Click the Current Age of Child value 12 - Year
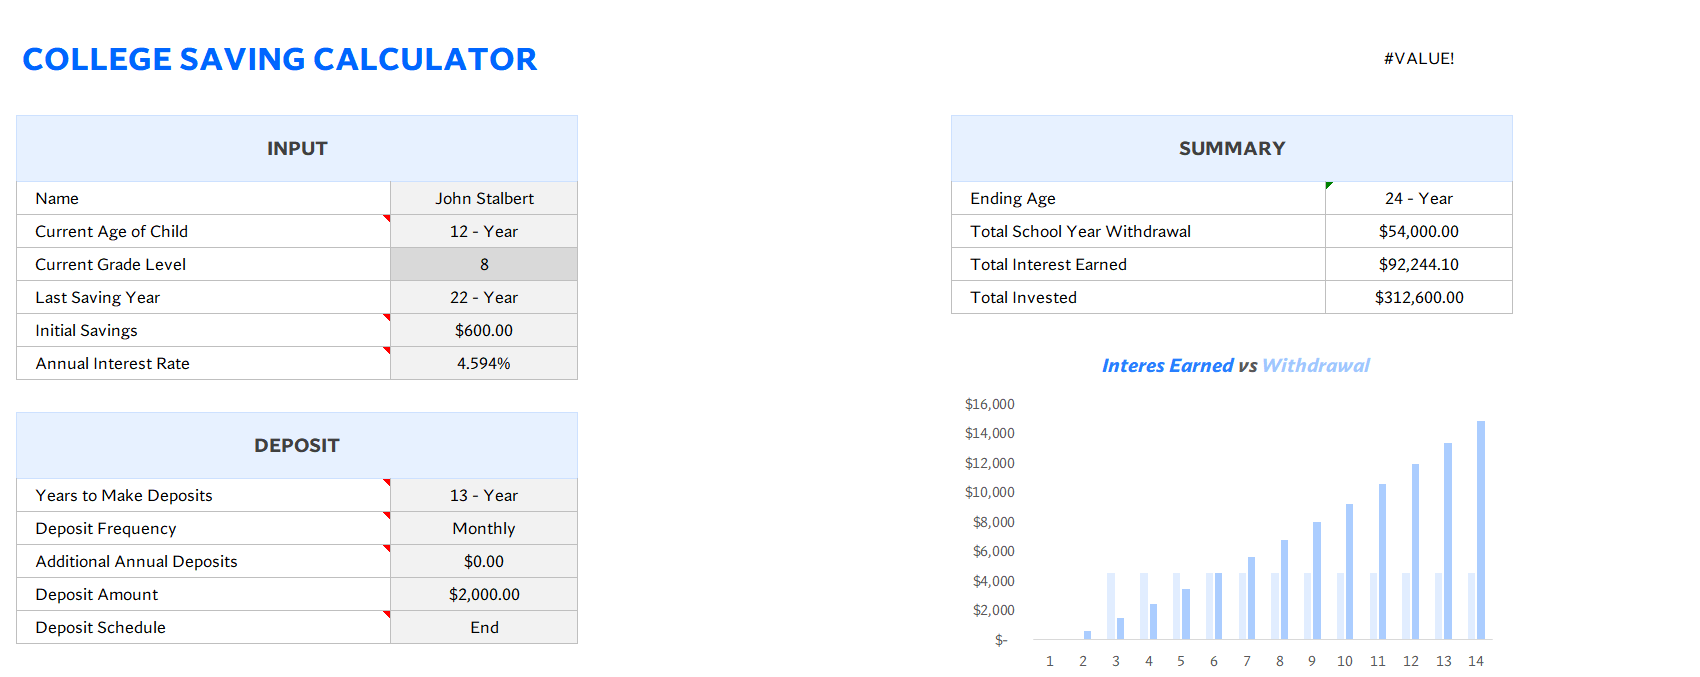1700x677 pixels. pos(484,231)
